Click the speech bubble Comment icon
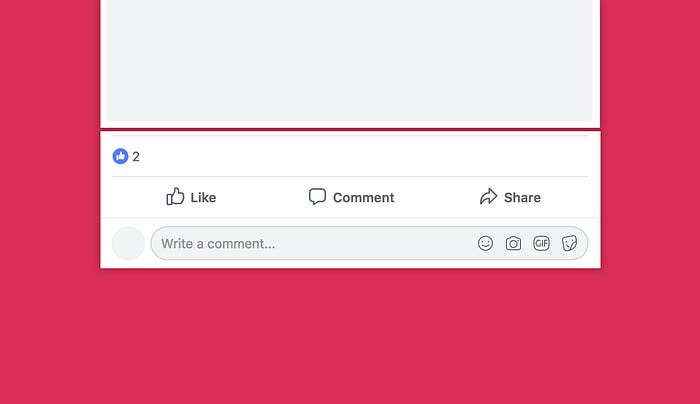700x404 pixels. [x=317, y=196]
